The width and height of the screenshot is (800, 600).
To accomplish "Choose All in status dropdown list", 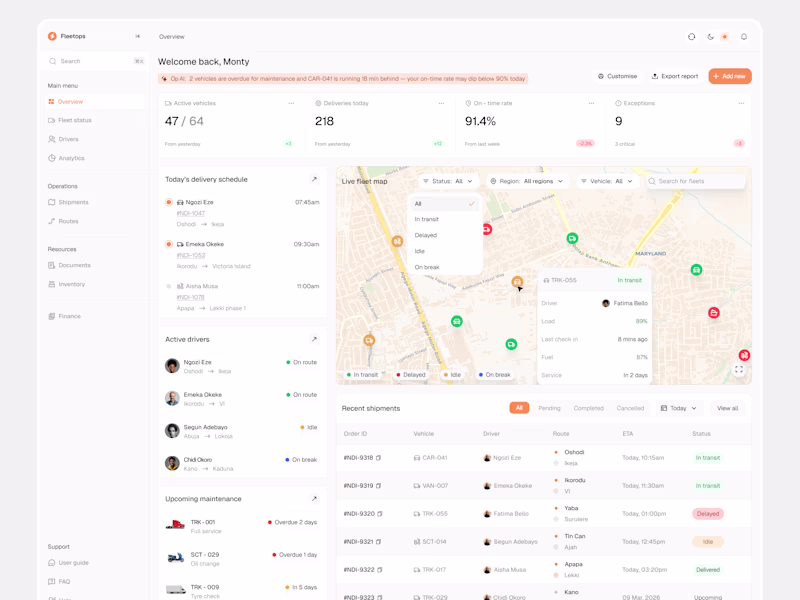I will pos(444,204).
